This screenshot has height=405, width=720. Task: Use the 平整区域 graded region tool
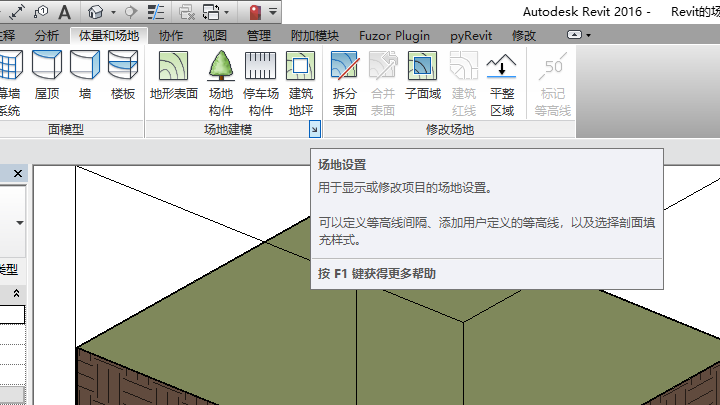coord(501,83)
